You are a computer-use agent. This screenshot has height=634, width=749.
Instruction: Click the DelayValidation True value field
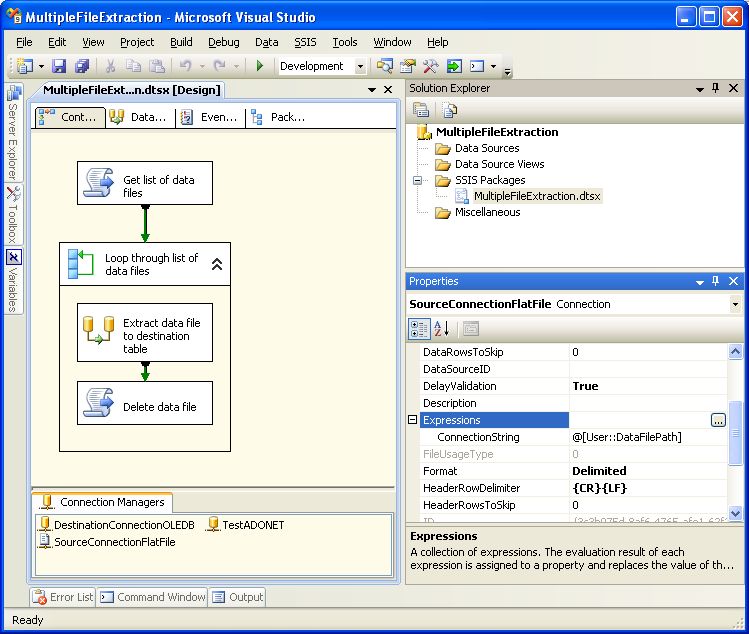[648, 386]
